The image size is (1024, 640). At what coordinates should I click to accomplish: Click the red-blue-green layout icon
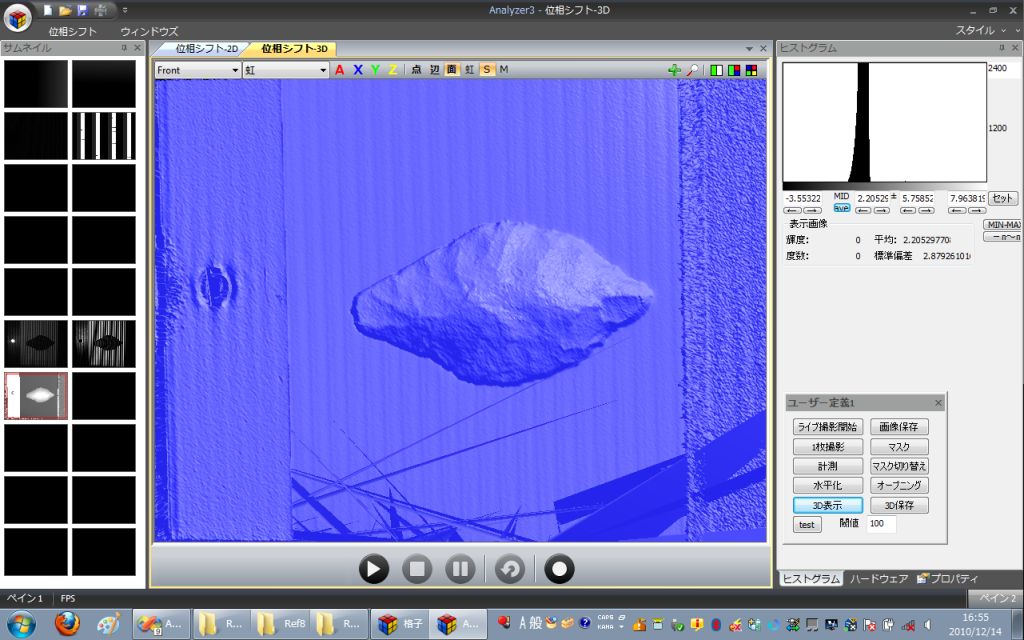pos(735,70)
